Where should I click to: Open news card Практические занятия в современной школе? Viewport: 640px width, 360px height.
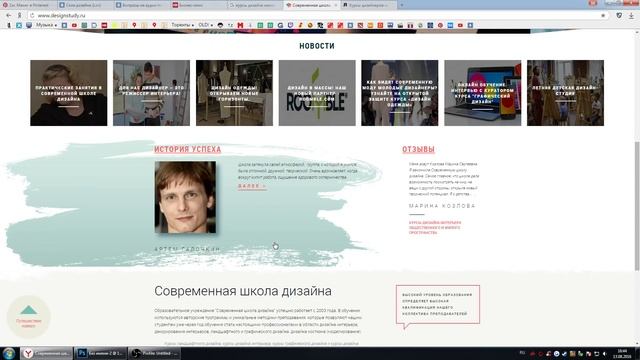69,93
